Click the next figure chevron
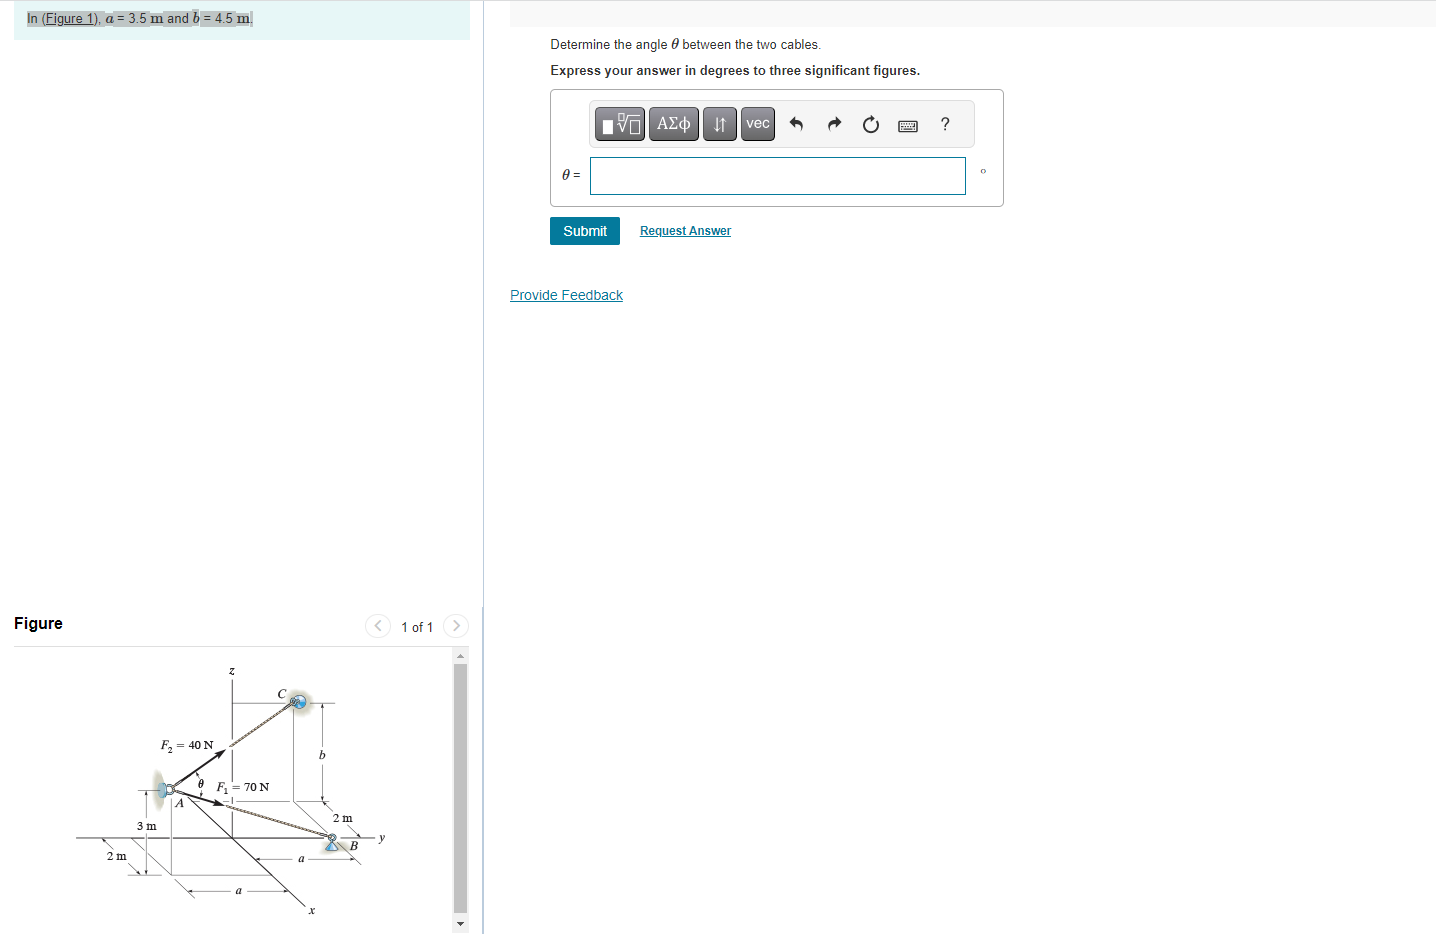This screenshot has width=1436, height=934. [x=455, y=626]
